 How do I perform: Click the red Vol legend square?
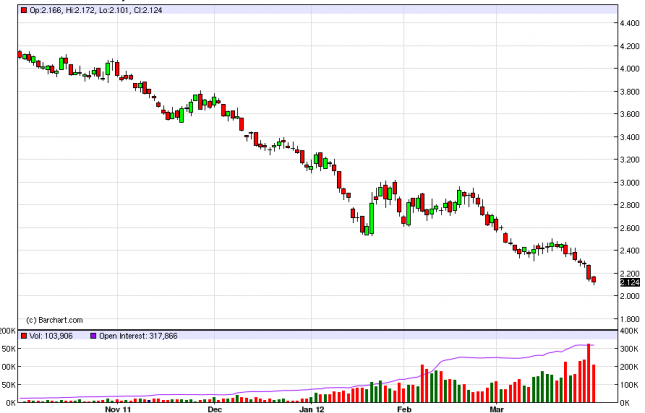click(x=24, y=336)
